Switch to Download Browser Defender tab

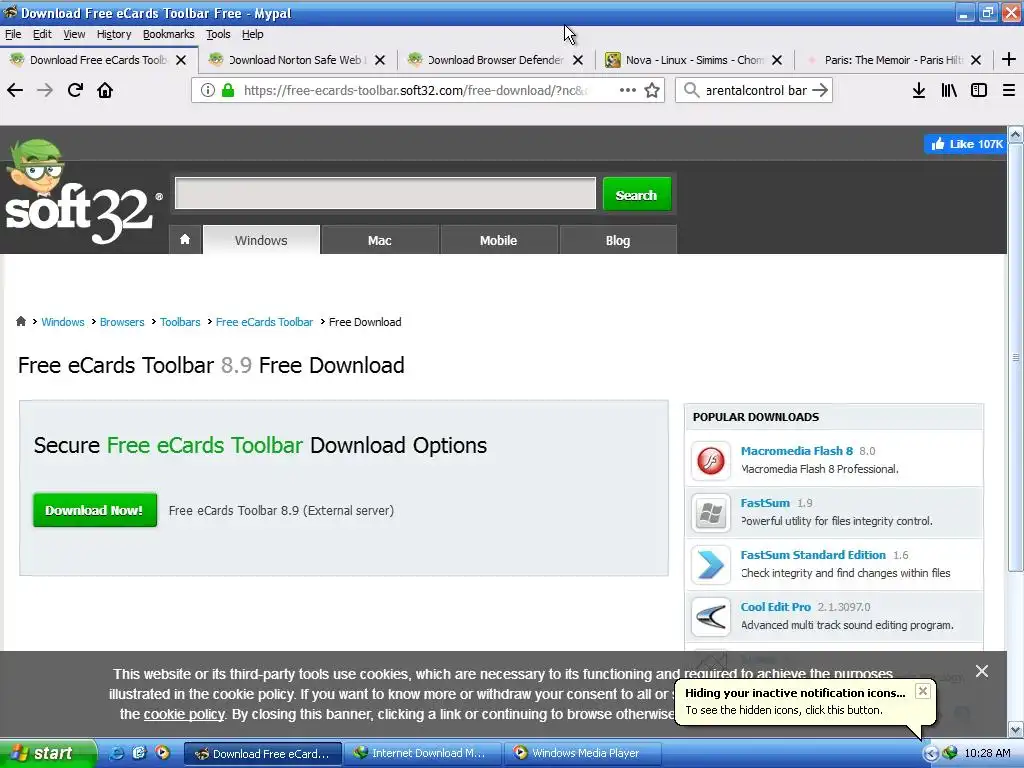(495, 60)
